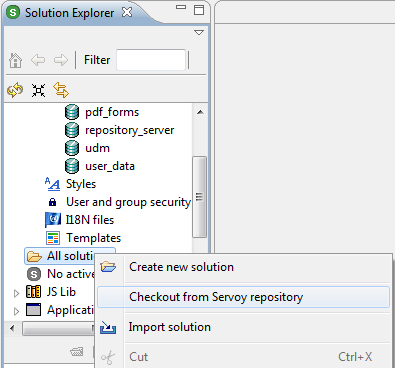Select the repository_server database icon
This screenshot has height=368, width=395.
tap(72, 130)
